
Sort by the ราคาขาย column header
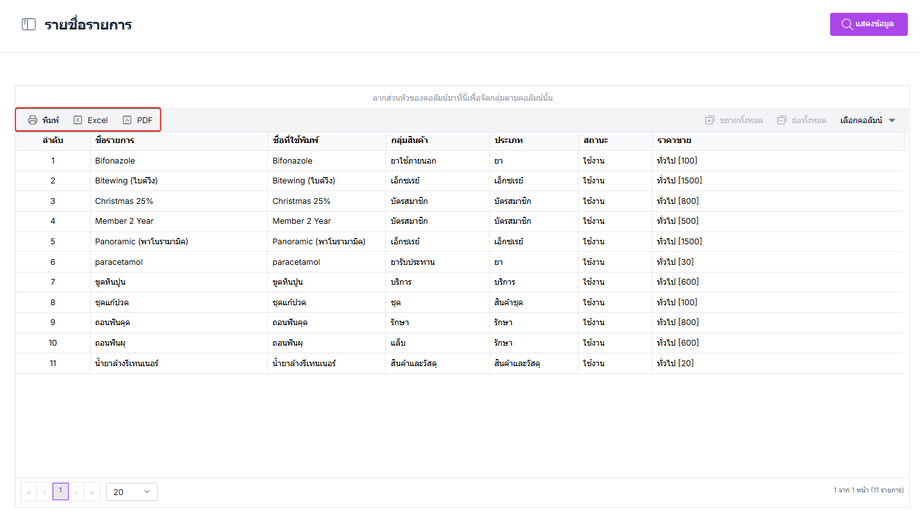(673, 140)
